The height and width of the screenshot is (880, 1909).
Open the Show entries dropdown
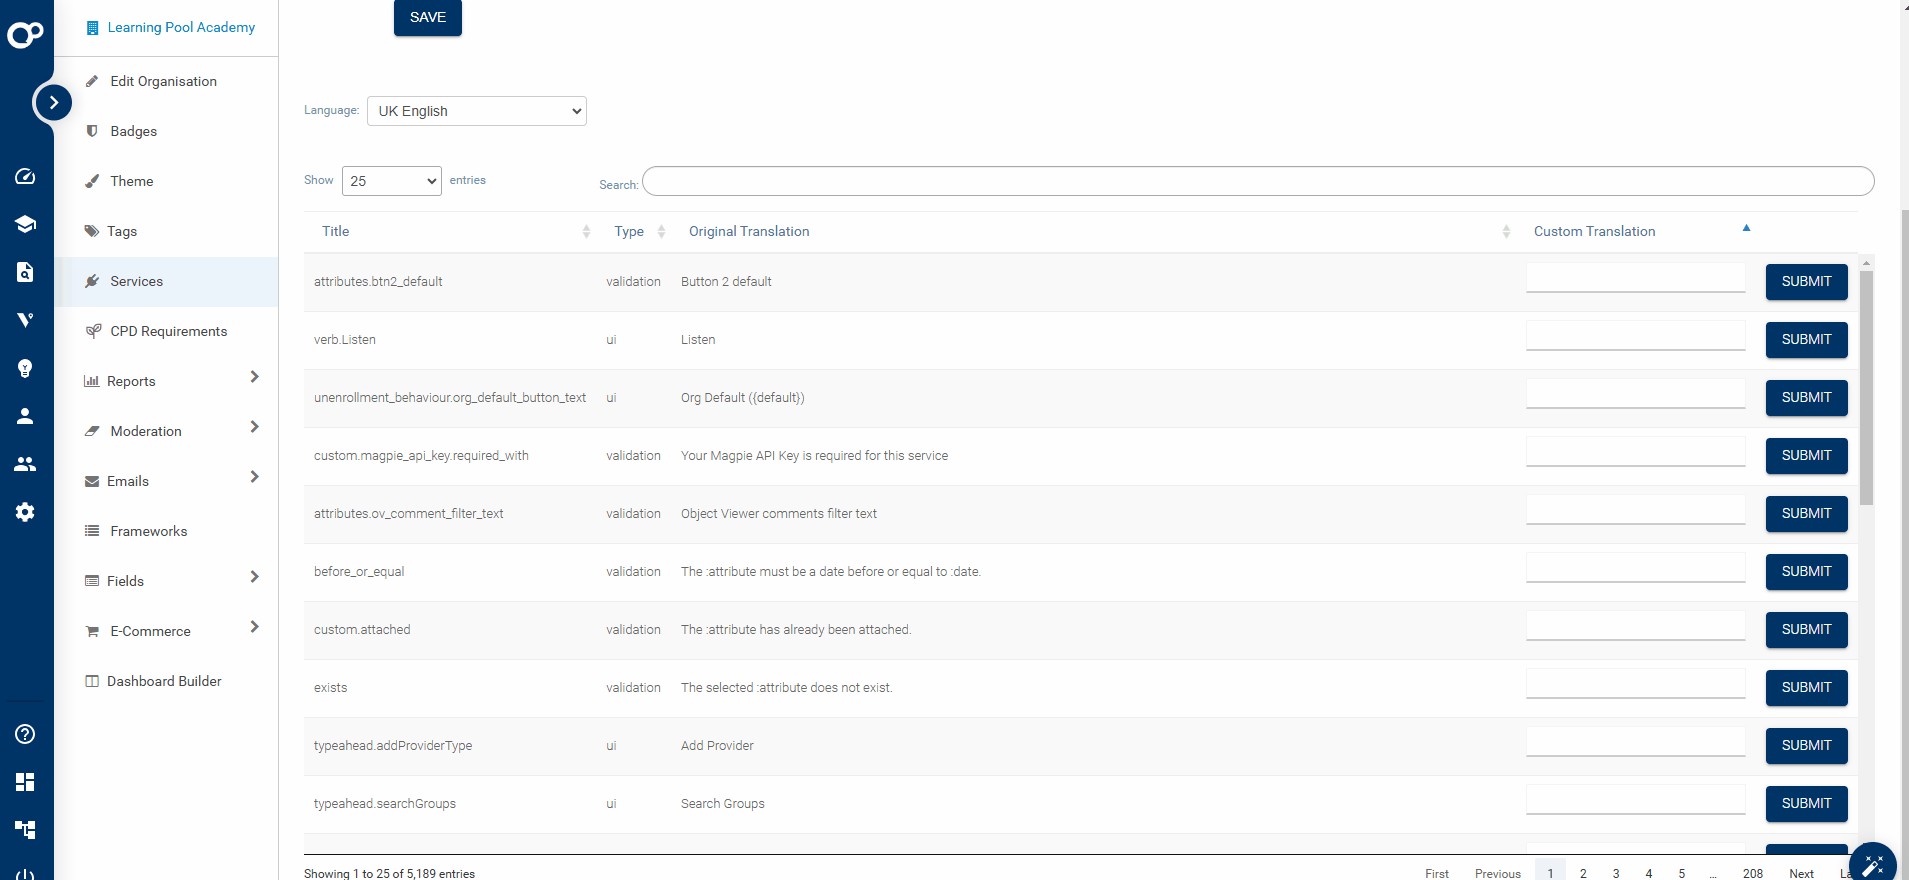tap(391, 181)
